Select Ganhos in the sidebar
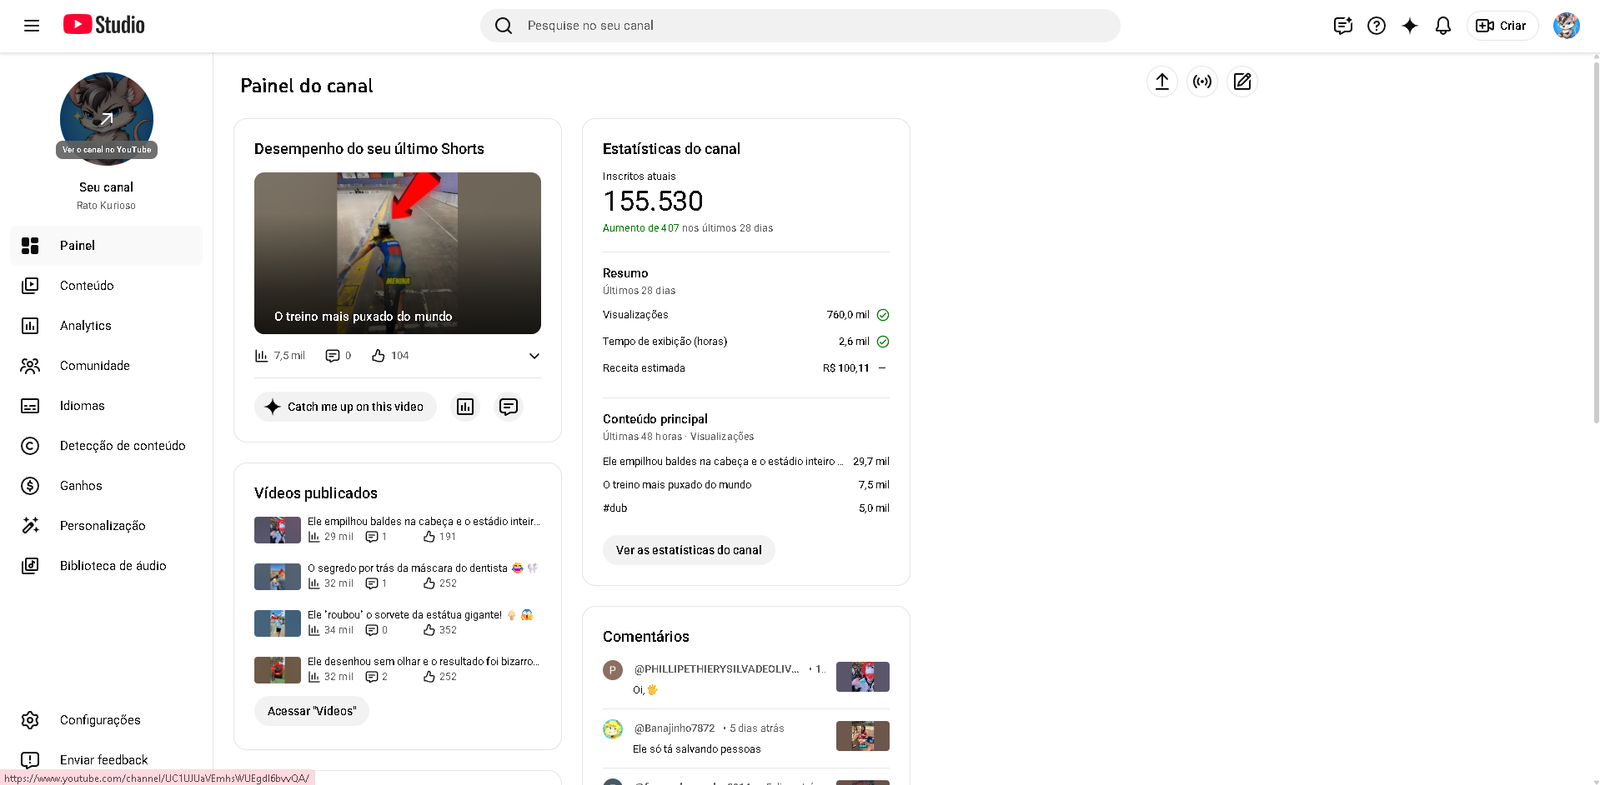This screenshot has width=1600, height=785. point(81,486)
